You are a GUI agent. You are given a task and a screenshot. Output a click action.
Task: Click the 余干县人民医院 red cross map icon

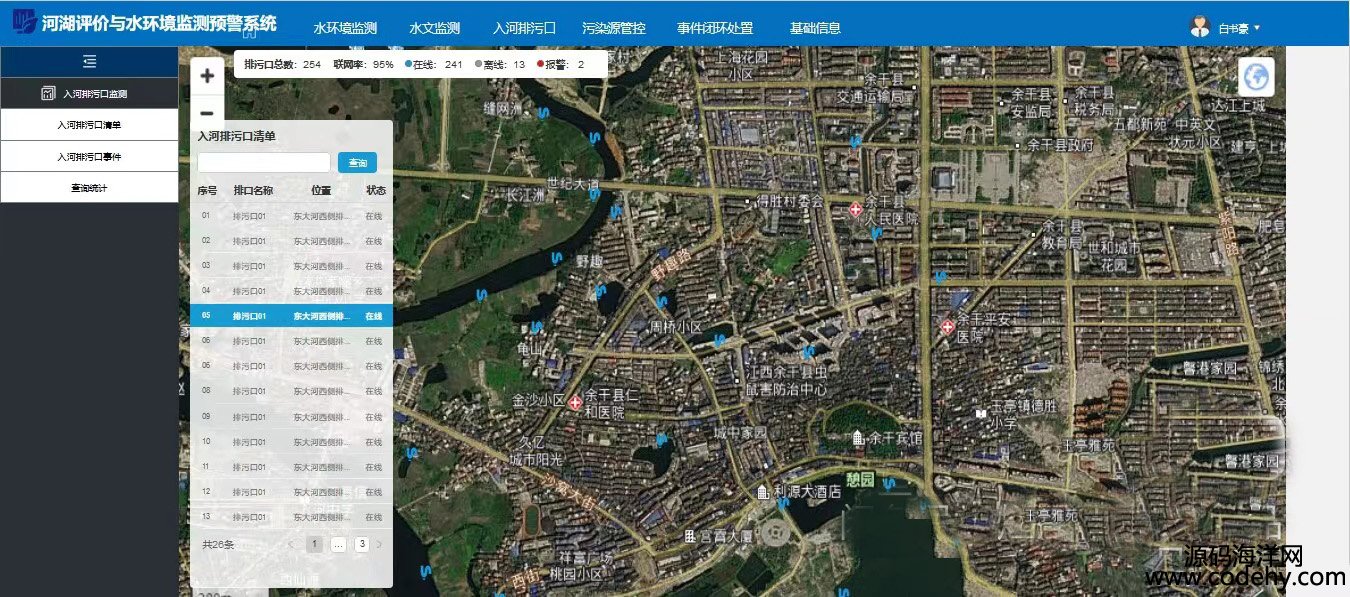tap(855, 209)
